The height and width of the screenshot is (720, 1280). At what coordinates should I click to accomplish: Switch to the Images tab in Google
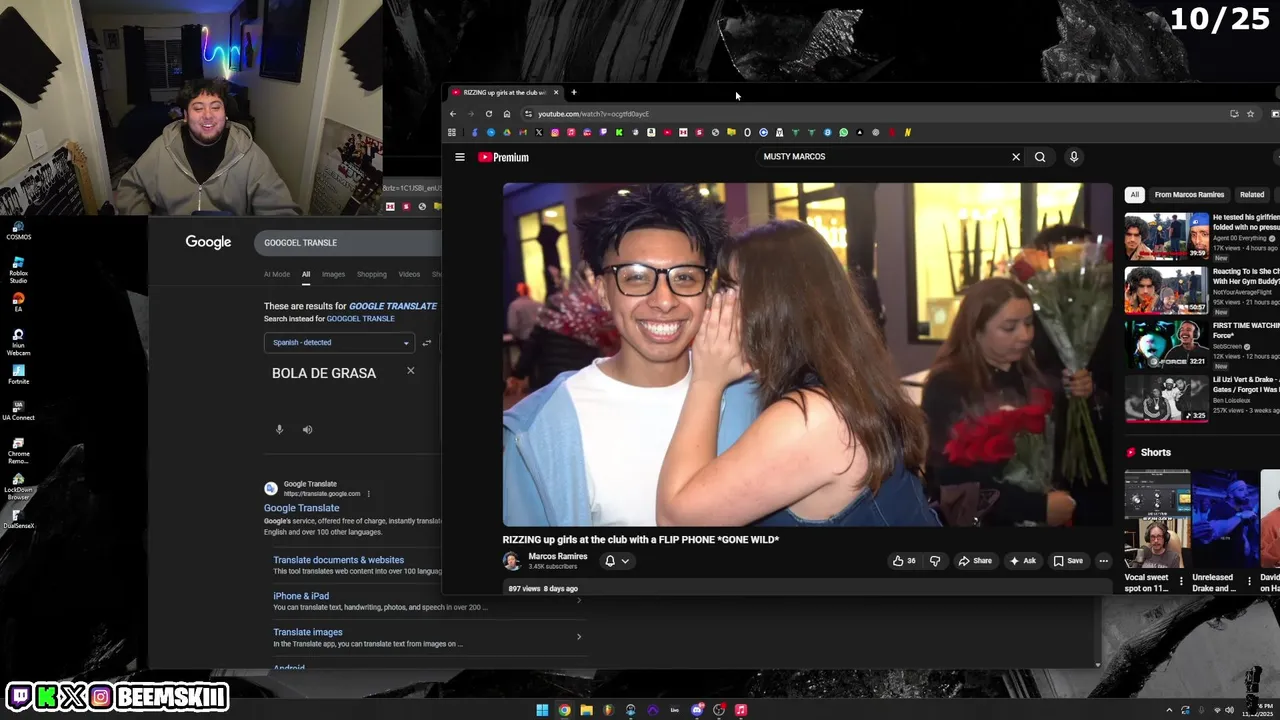click(x=333, y=274)
